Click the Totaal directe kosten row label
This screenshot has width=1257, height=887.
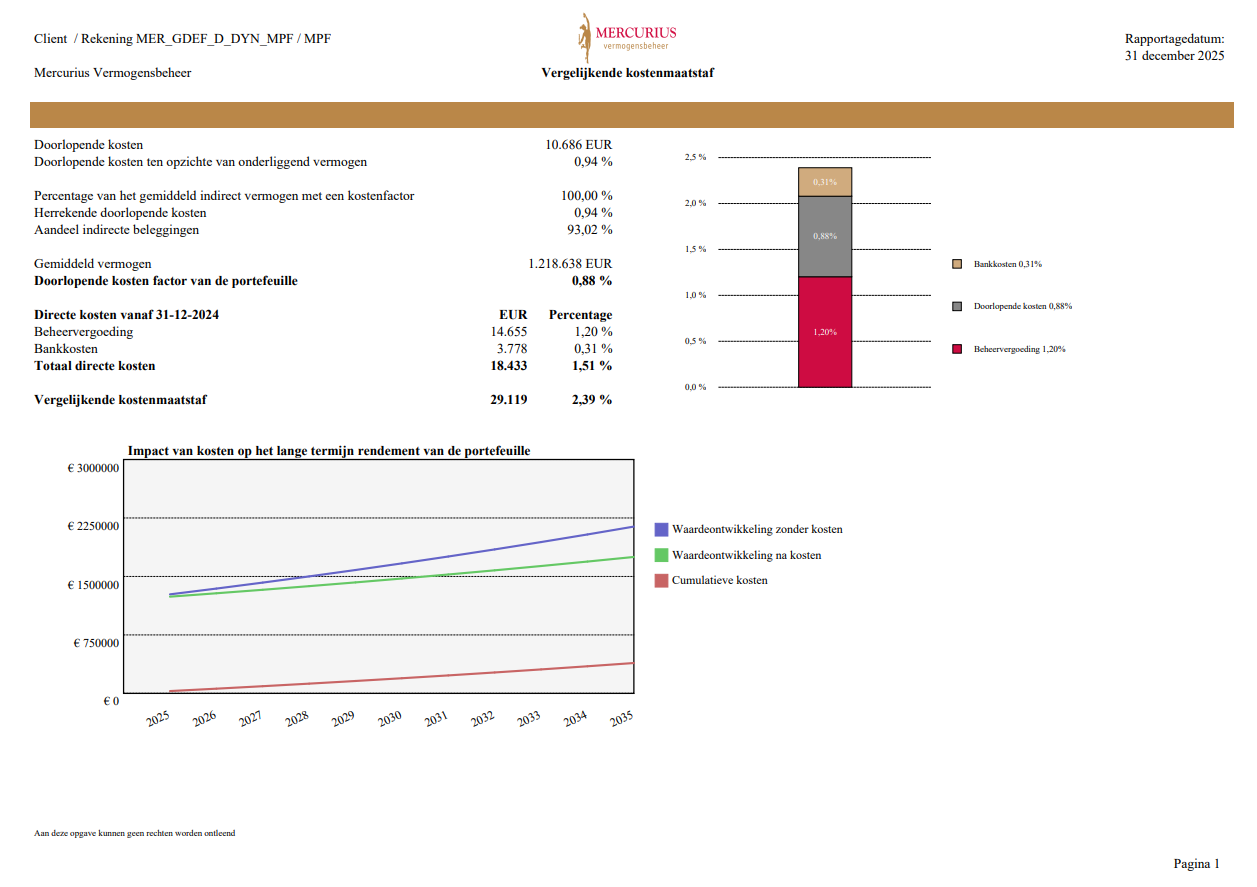click(95, 366)
